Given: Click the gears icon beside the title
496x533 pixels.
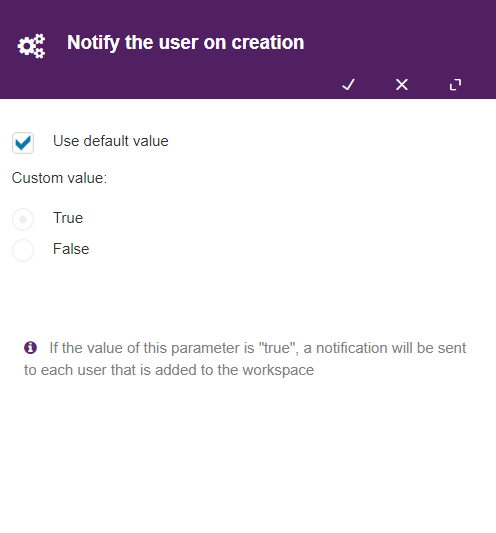Looking at the screenshot, I should point(31,46).
